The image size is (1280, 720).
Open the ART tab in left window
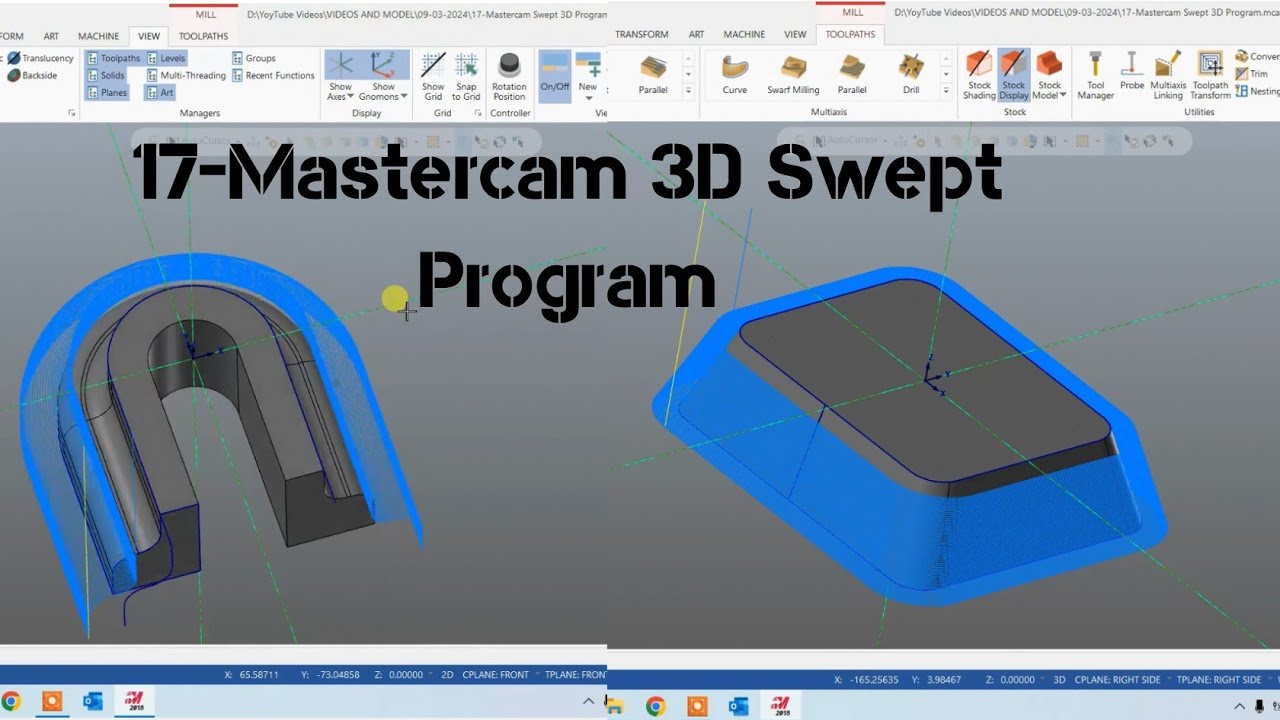[51, 36]
